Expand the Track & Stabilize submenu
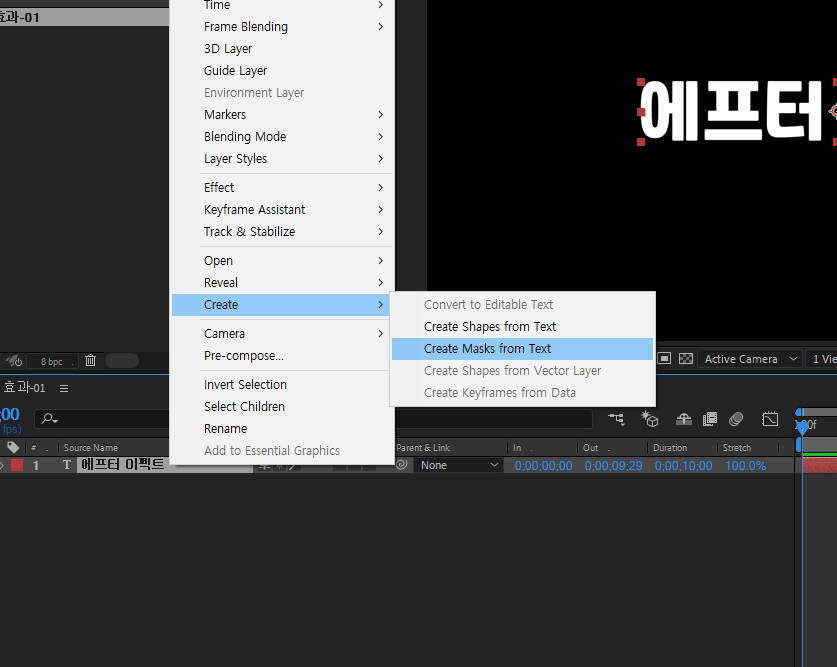The image size is (837, 667). (283, 232)
